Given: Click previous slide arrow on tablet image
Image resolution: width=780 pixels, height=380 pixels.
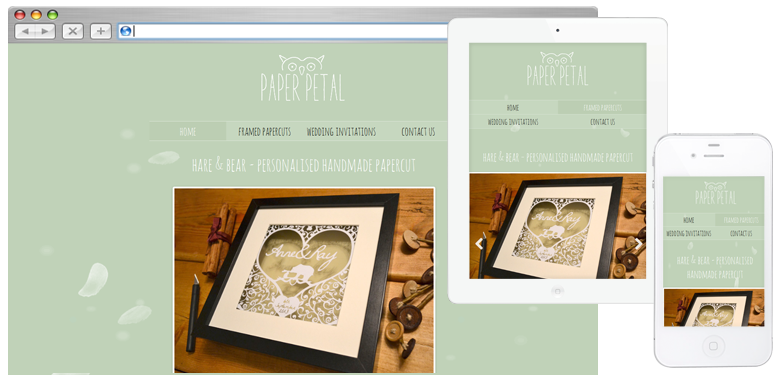Looking at the screenshot, I should pyautogui.click(x=479, y=244).
